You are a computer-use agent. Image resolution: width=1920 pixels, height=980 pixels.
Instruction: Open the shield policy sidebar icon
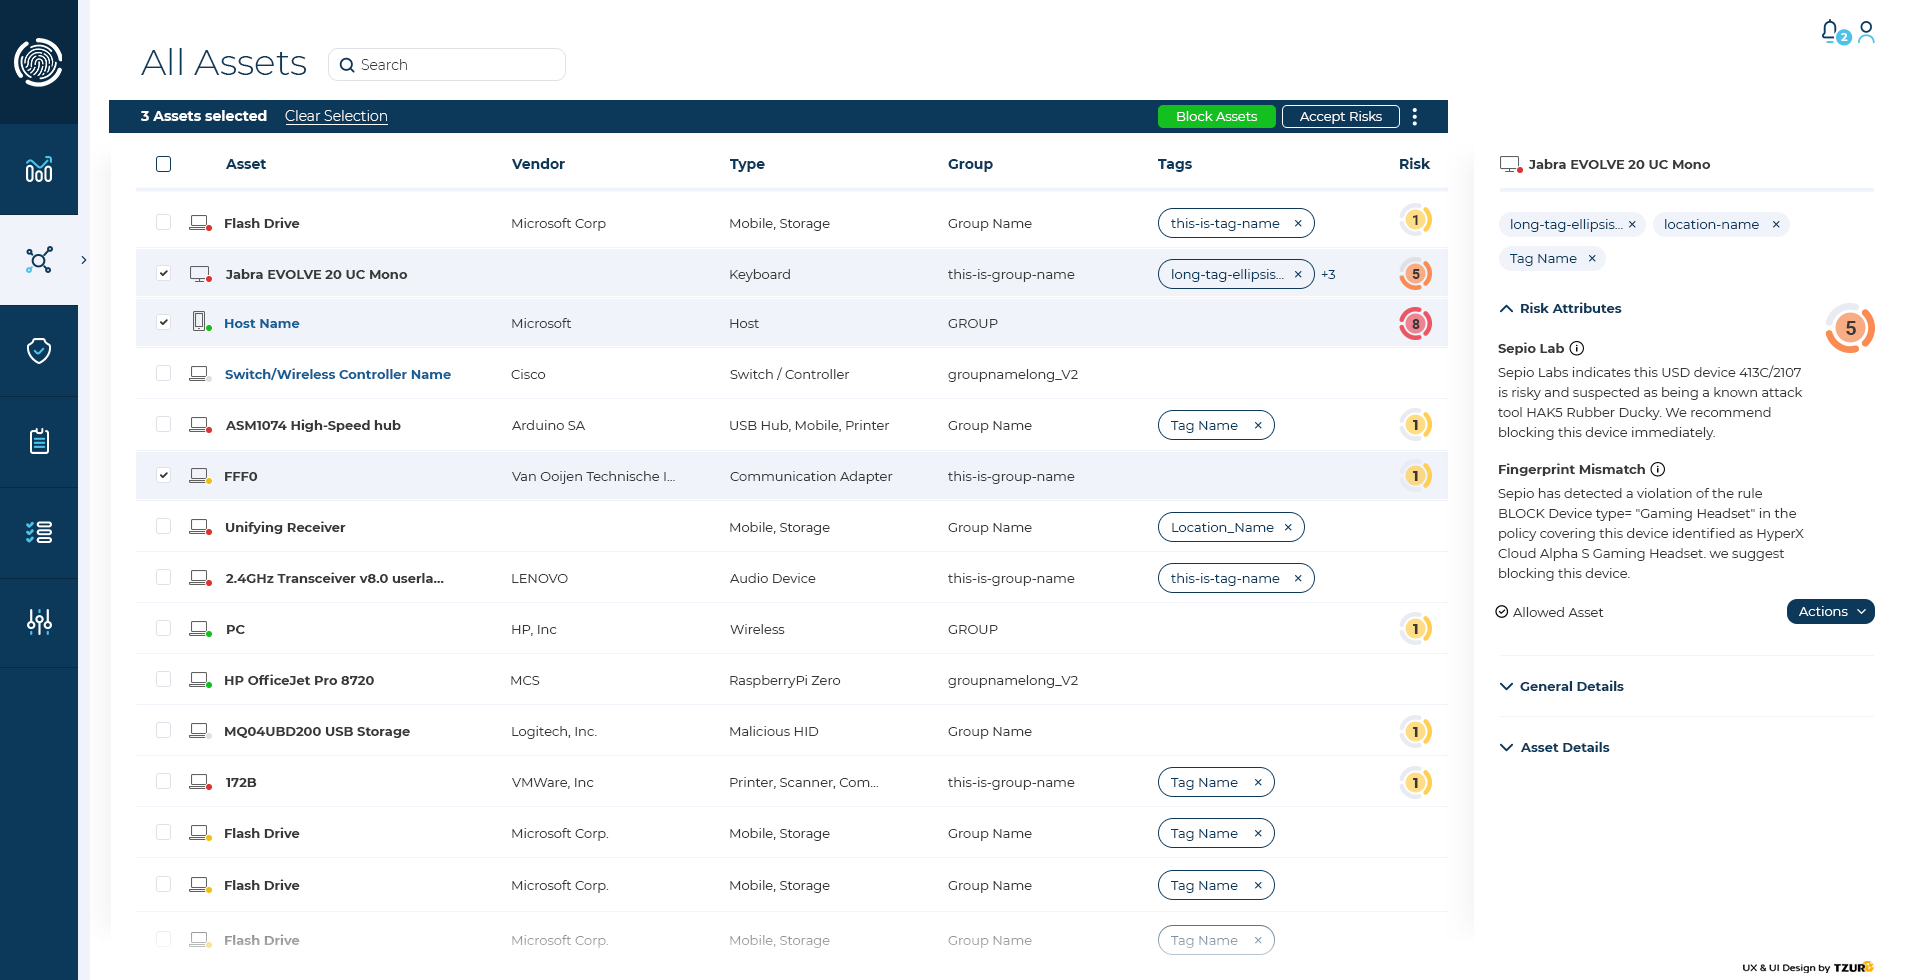pyautogui.click(x=39, y=351)
